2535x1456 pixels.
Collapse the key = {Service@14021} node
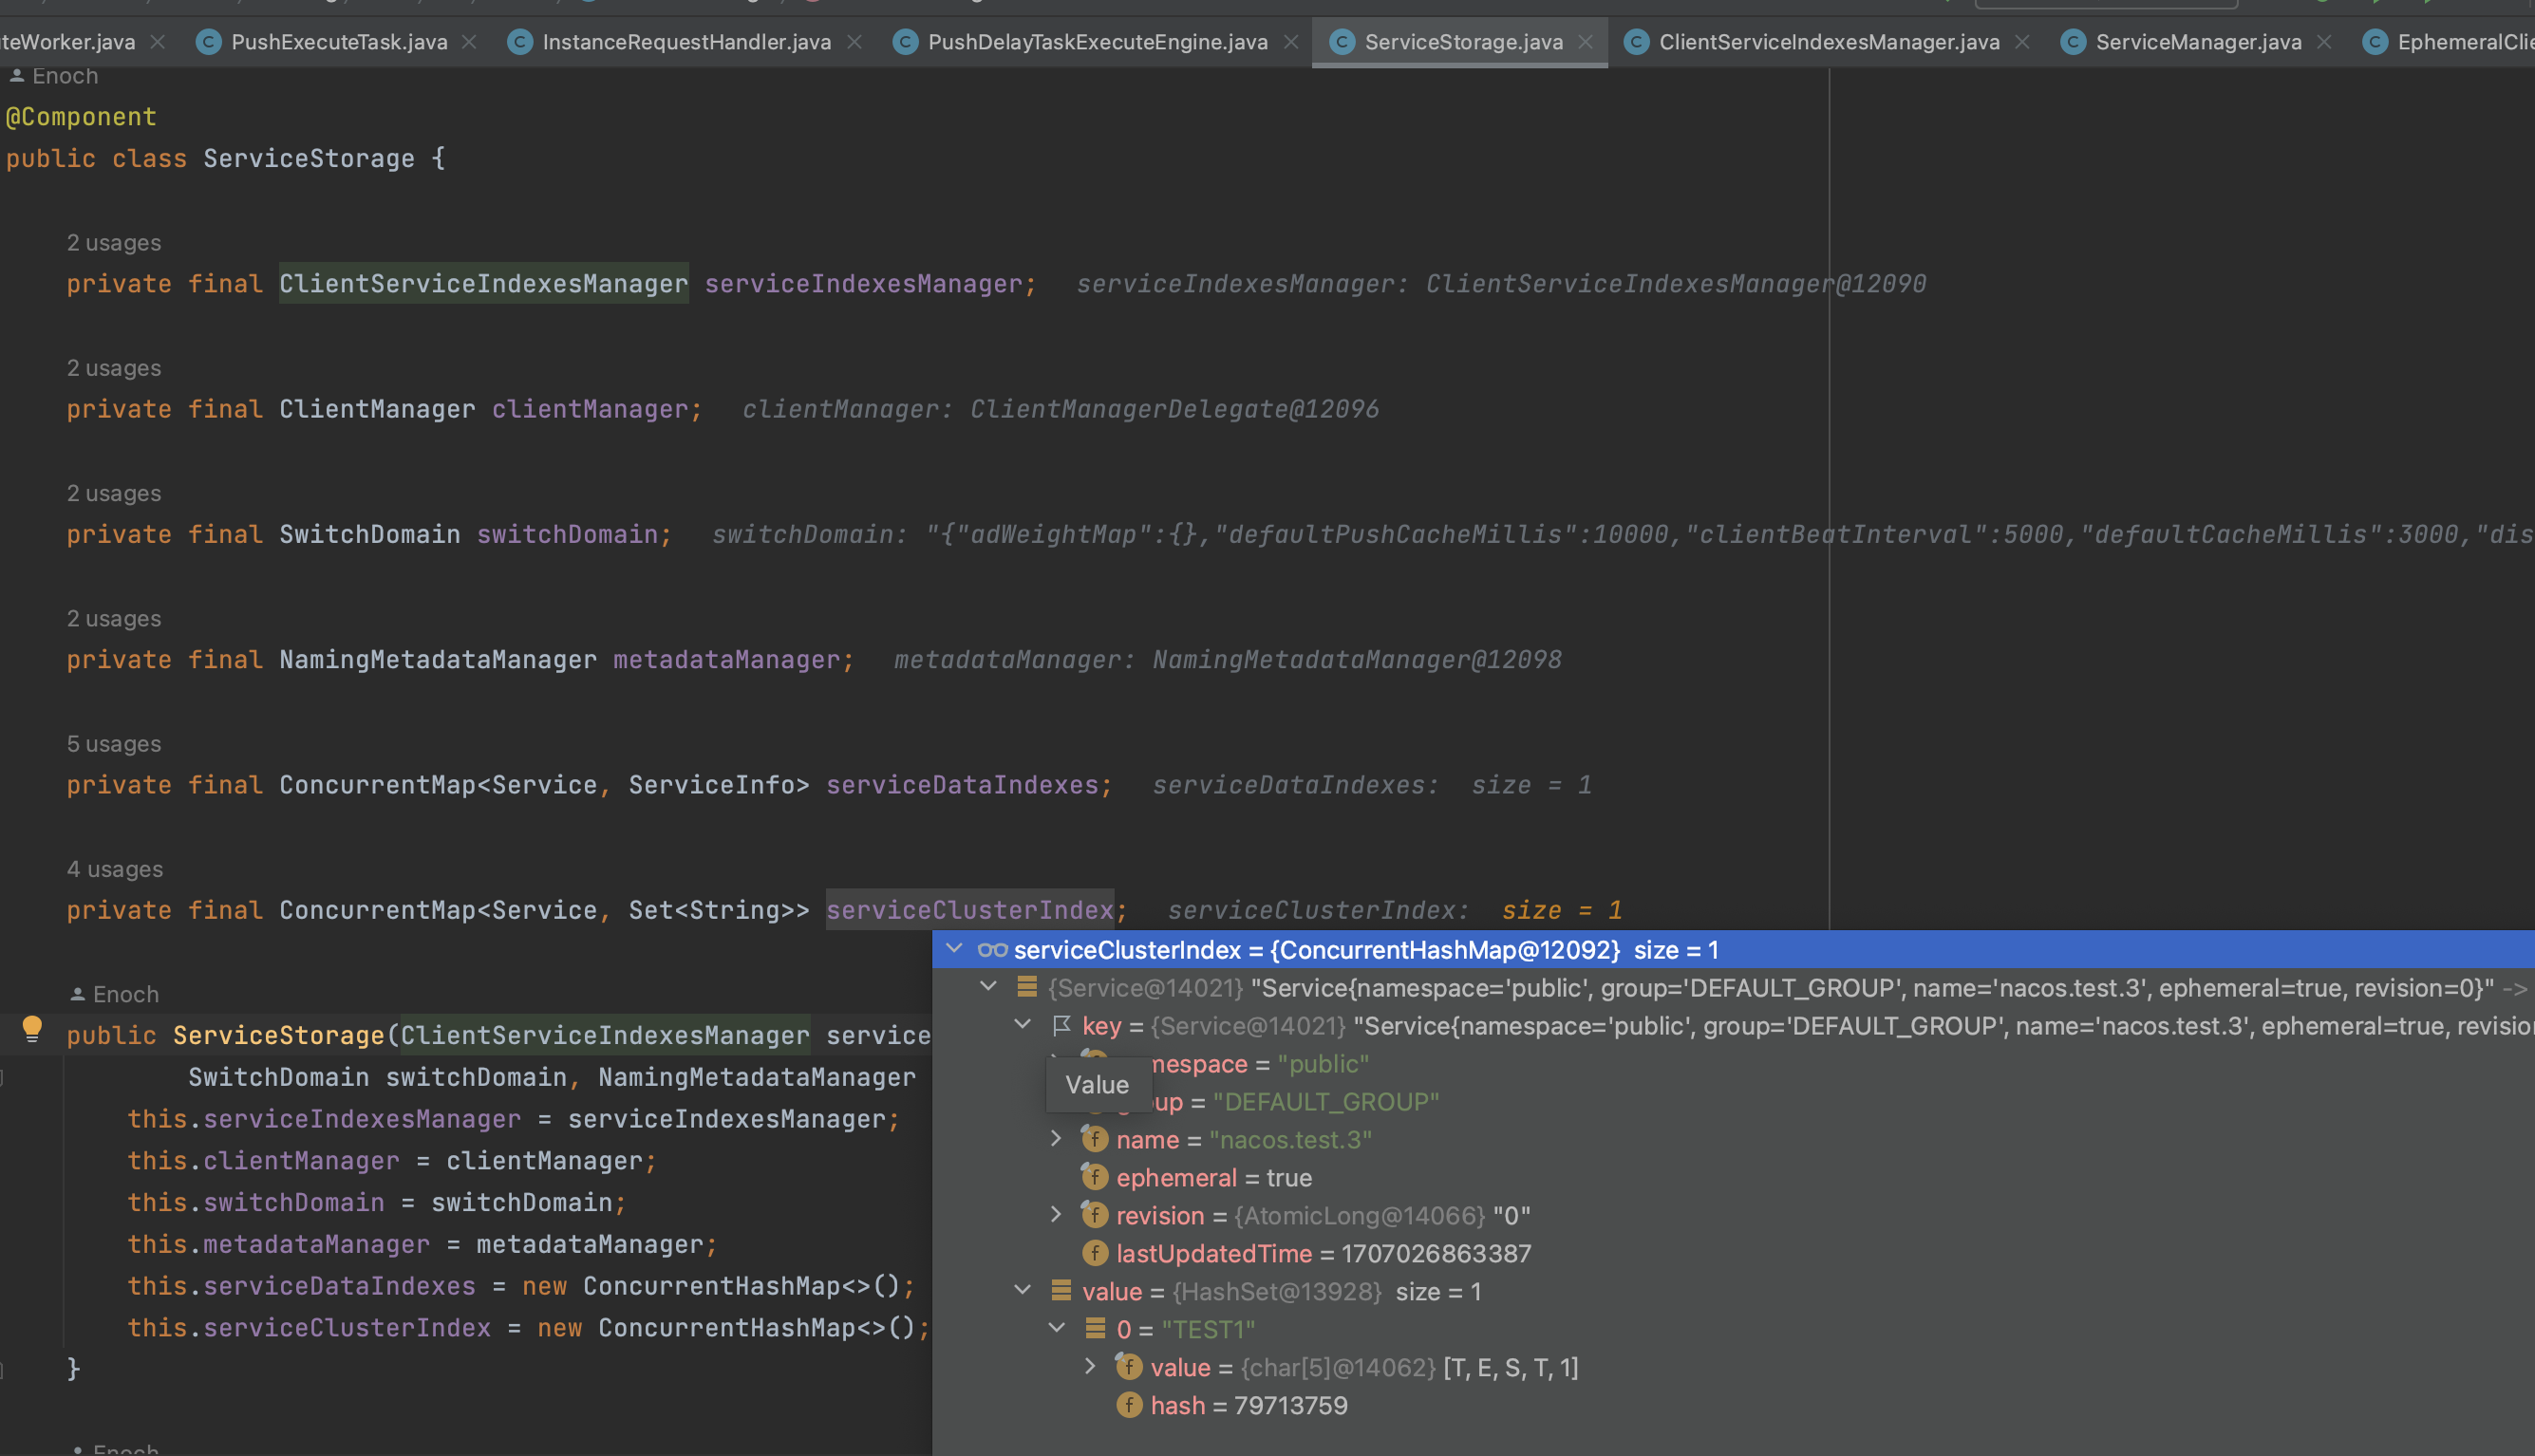click(x=1022, y=1025)
